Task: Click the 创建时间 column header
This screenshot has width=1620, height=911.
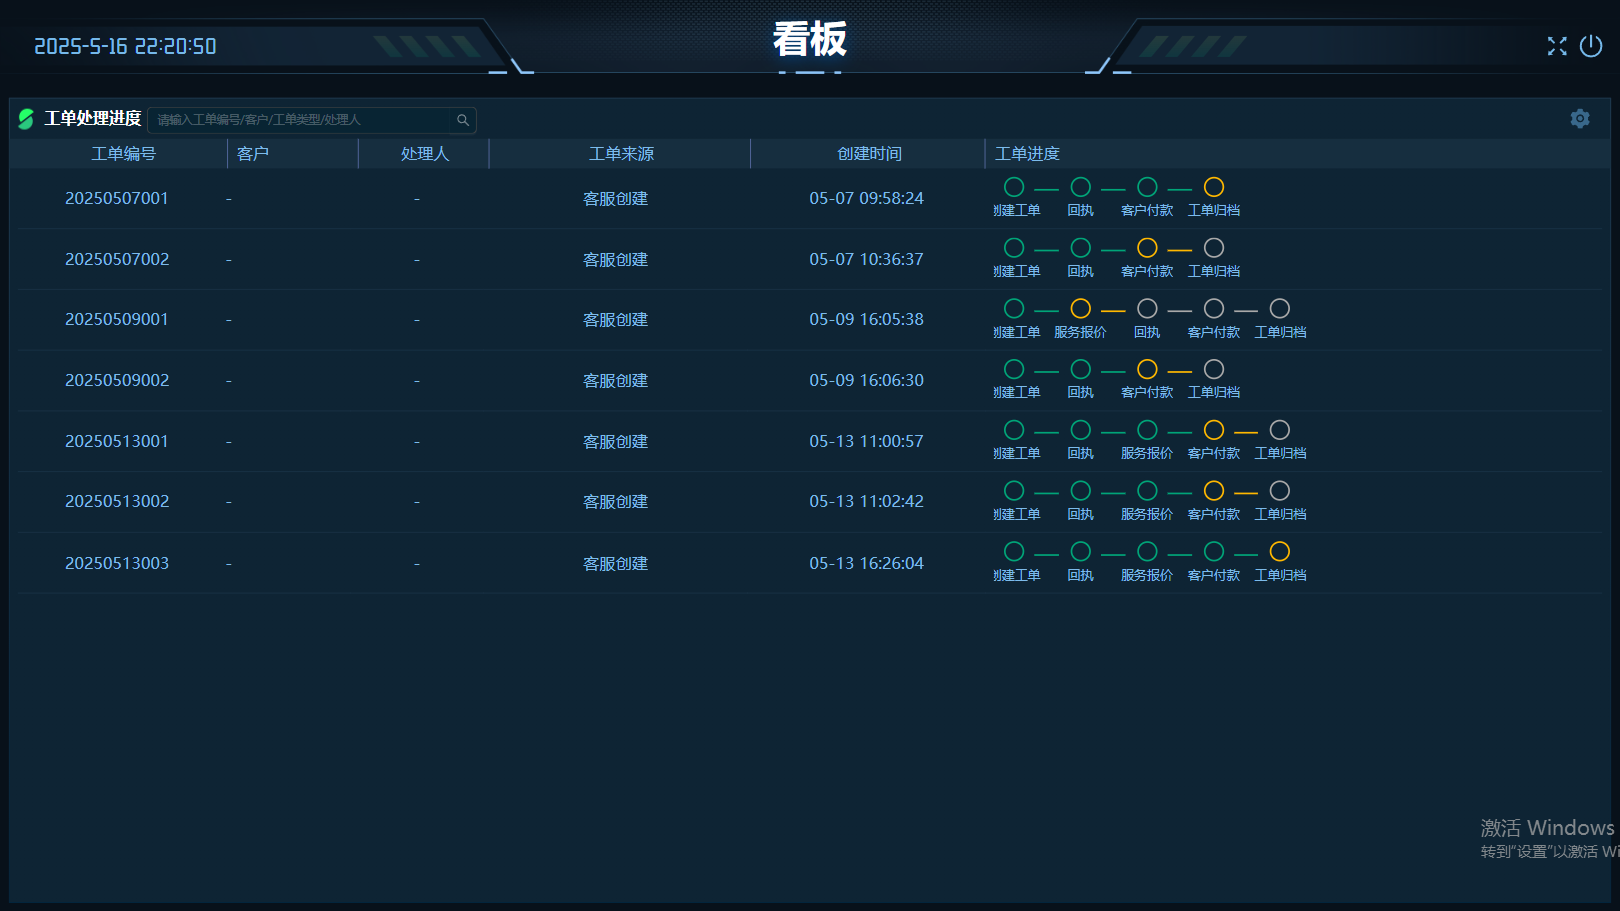Action: (x=868, y=154)
